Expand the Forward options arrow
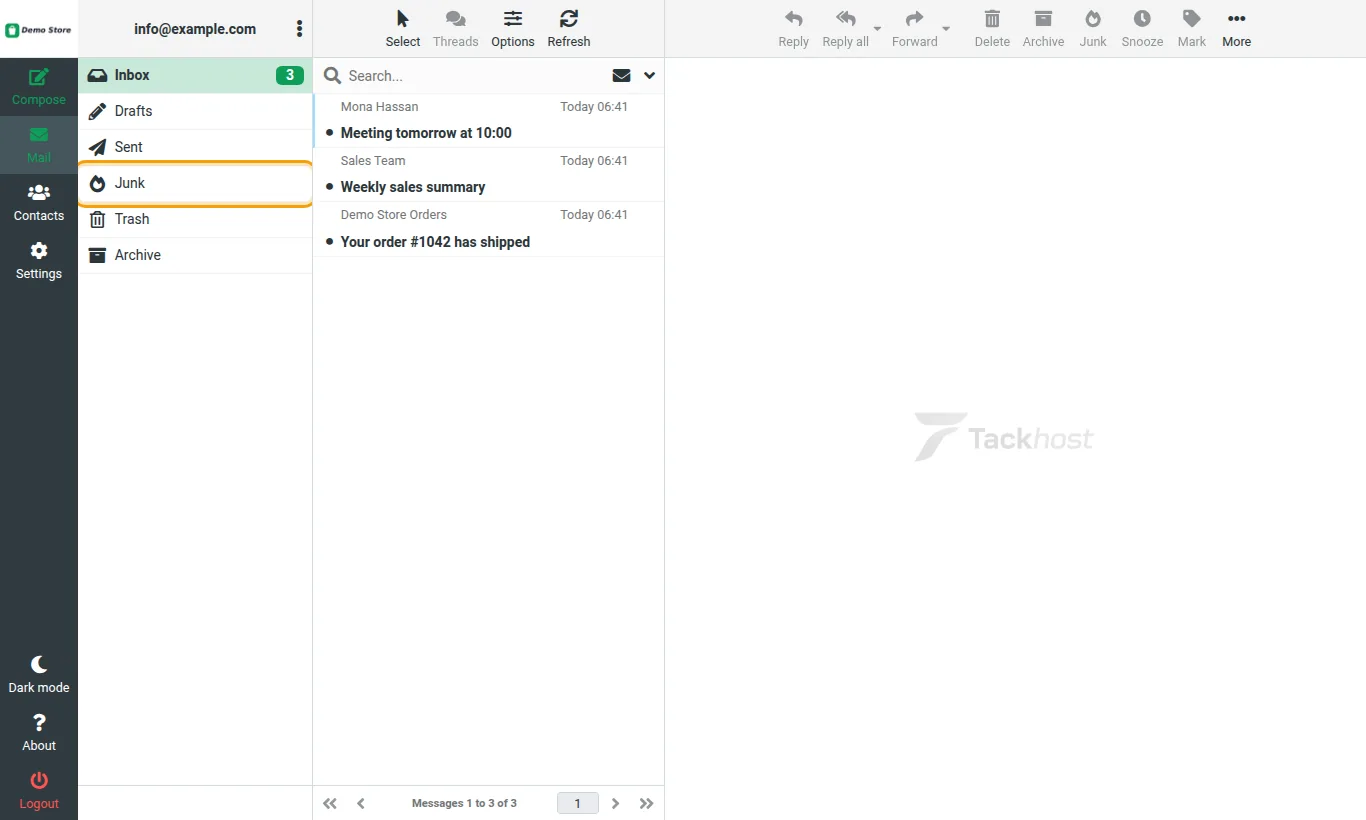Viewport: 1366px width, 820px height. point(947,29)
